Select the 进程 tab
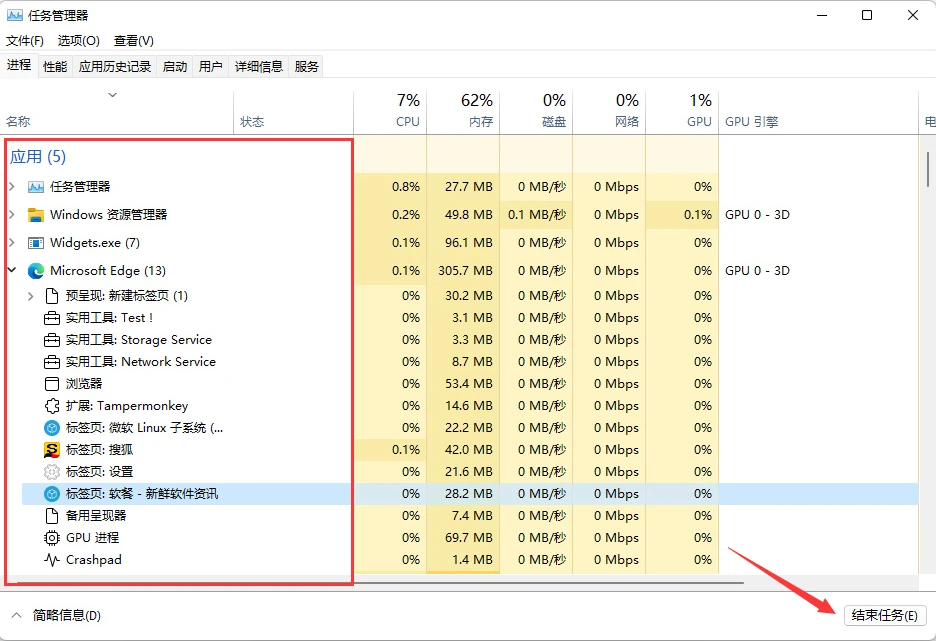Screen dimensions: 936x641 [19, 65]
